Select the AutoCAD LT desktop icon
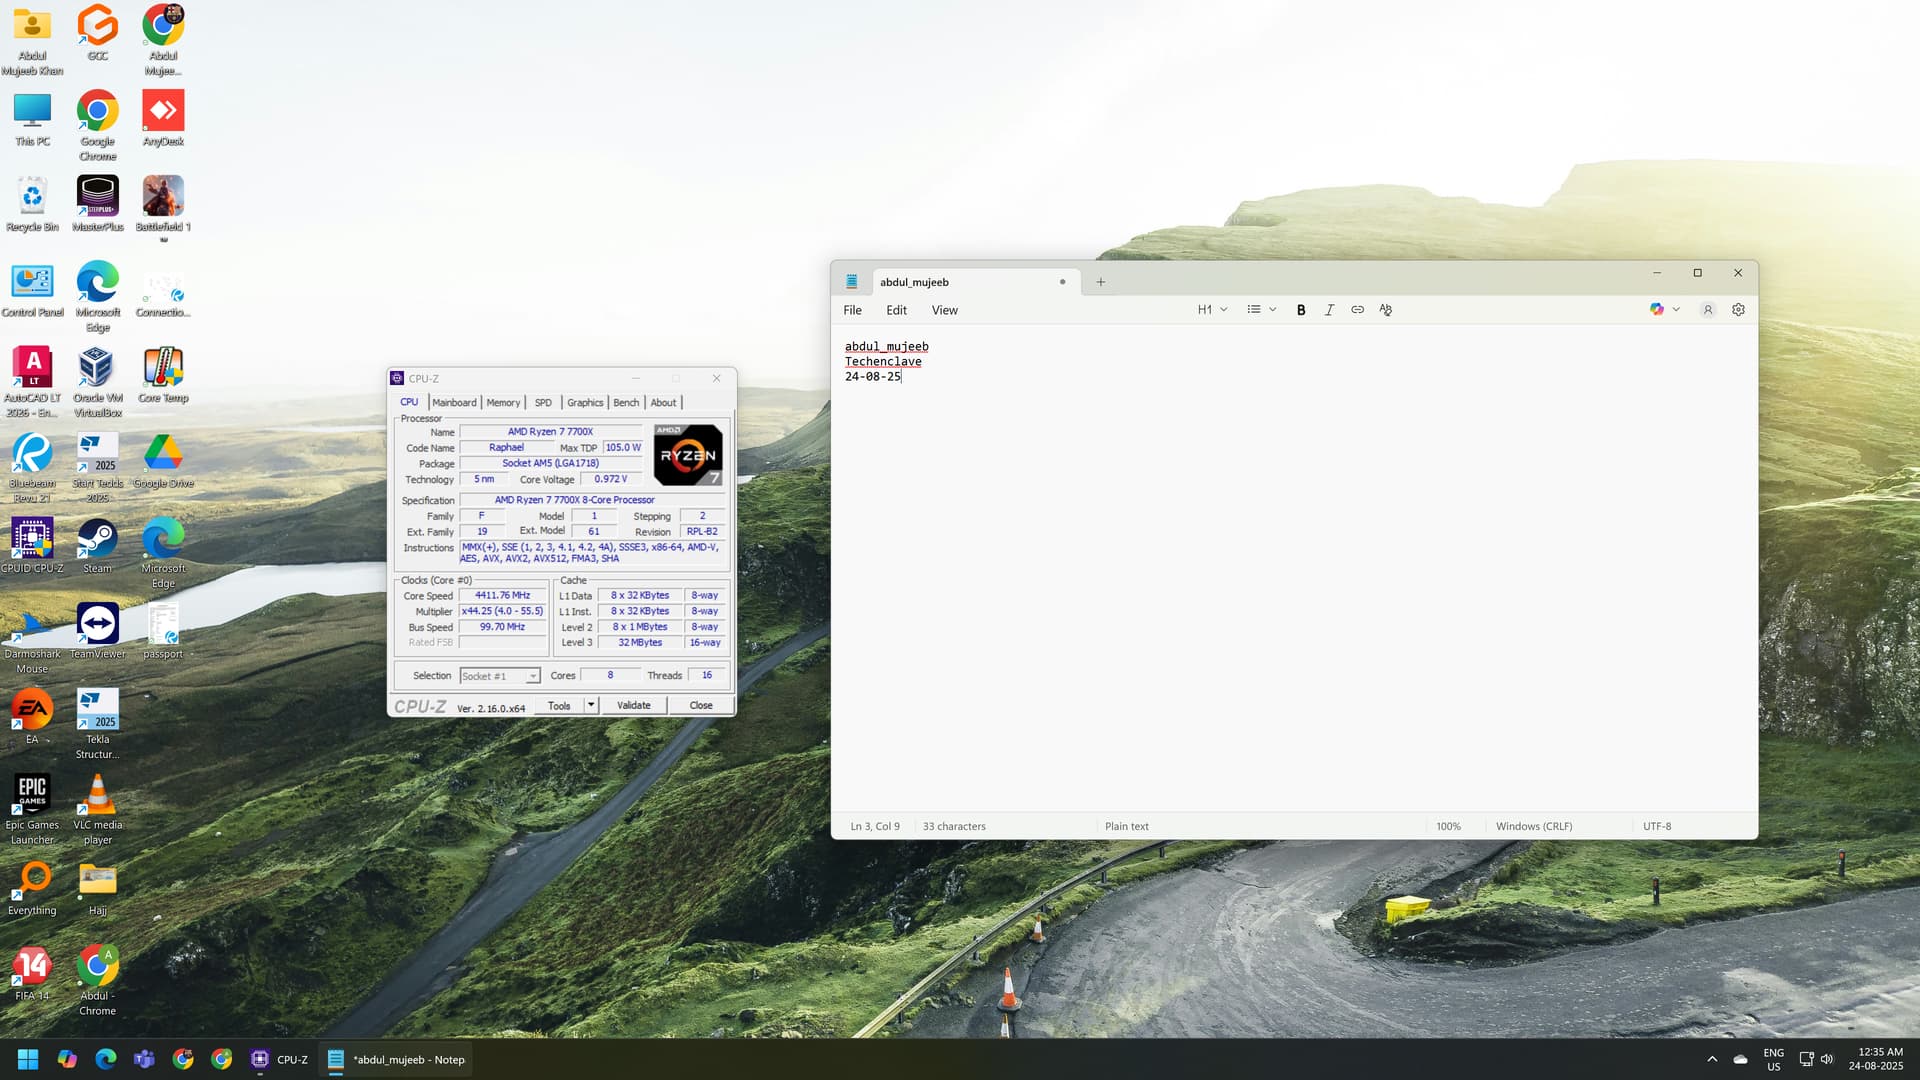This screenshot has width=1920, height=1080. (x=32, y=382)
